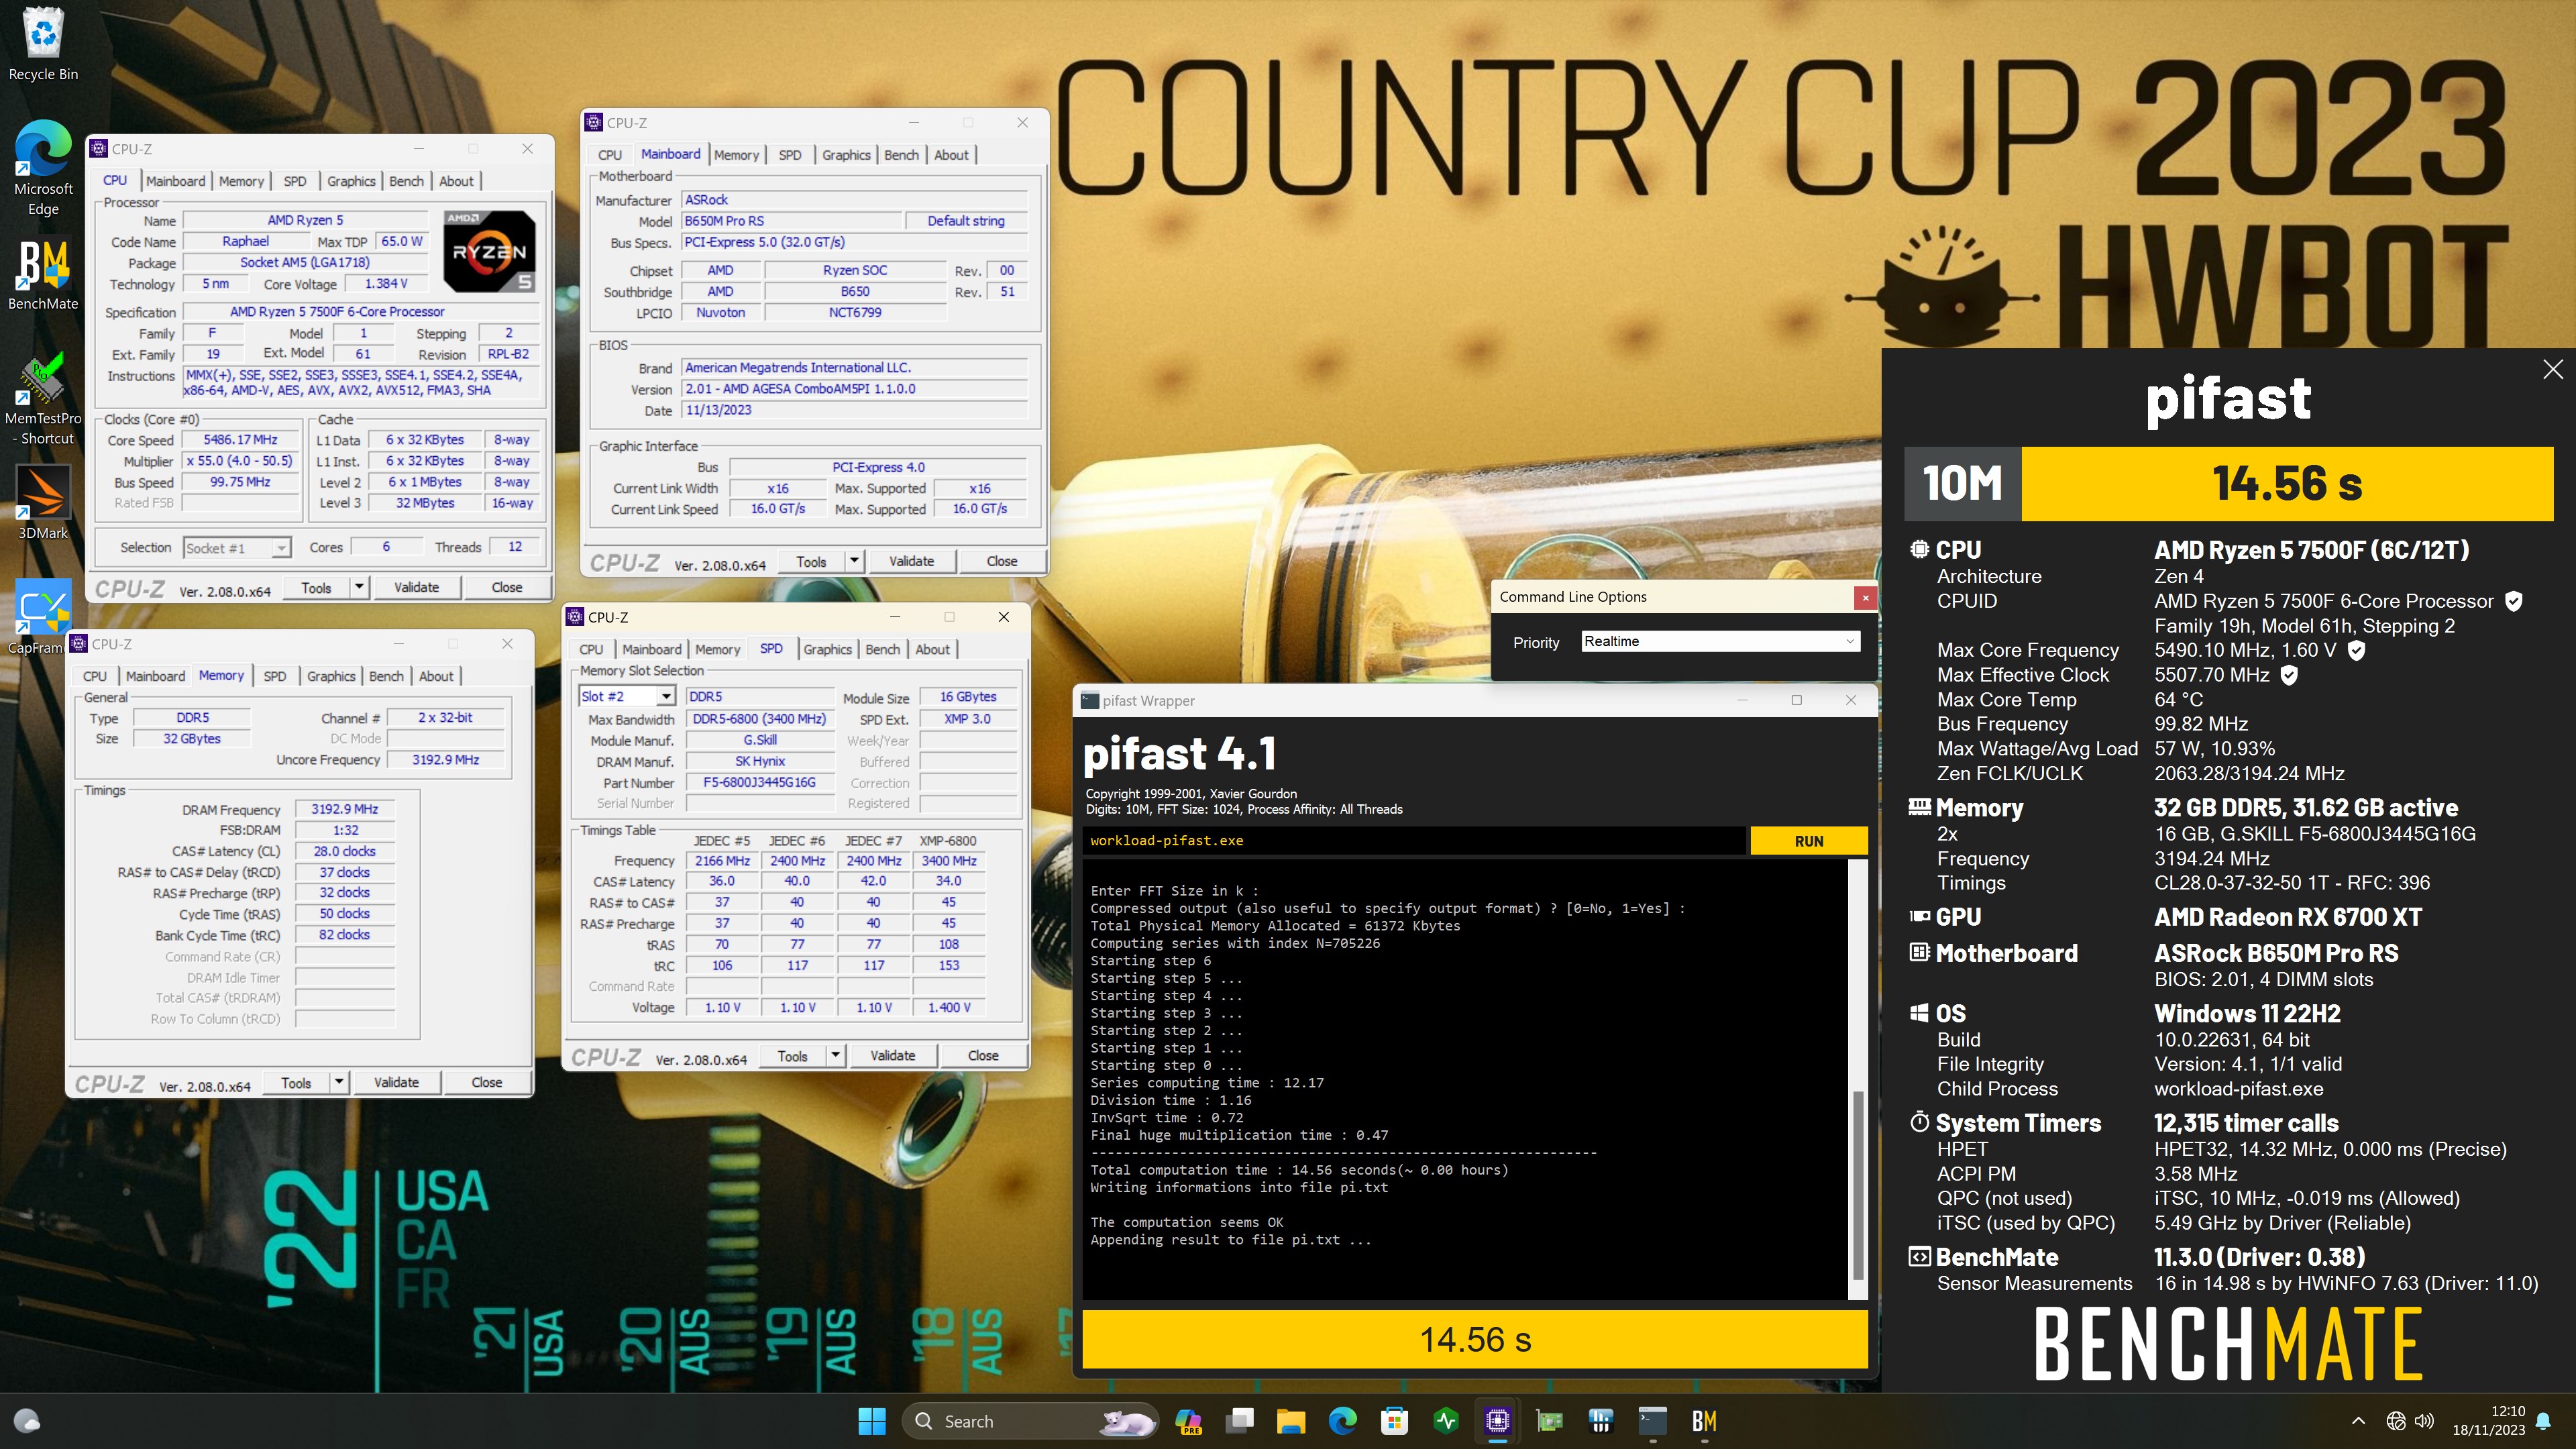Open Graphics tab in CPU-Z Memory window
Image resolution: width=2576 pixels, height=1449 pixels.
(331, 676)
